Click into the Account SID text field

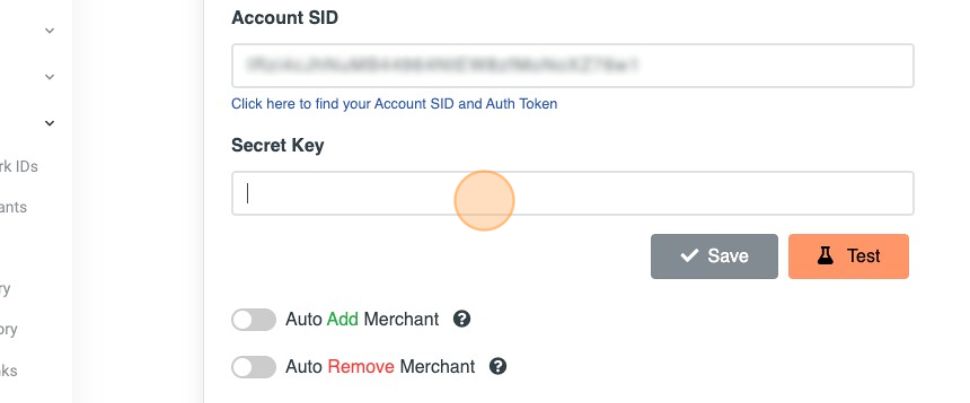point(572,66)
